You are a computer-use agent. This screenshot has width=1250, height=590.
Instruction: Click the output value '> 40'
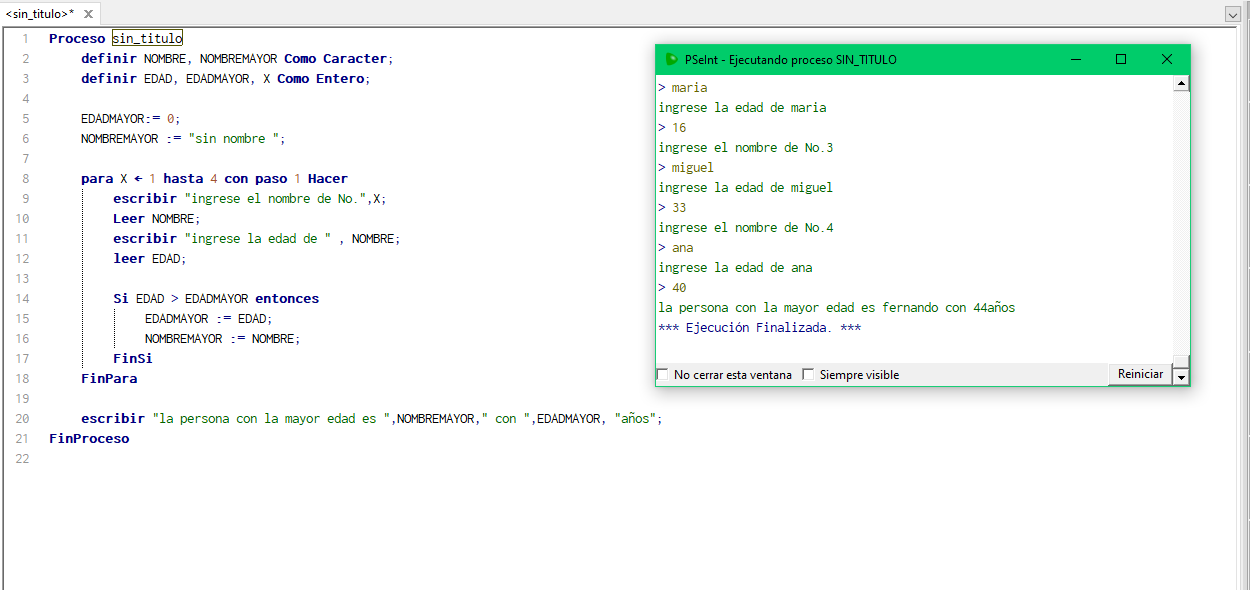pos(673,287)
